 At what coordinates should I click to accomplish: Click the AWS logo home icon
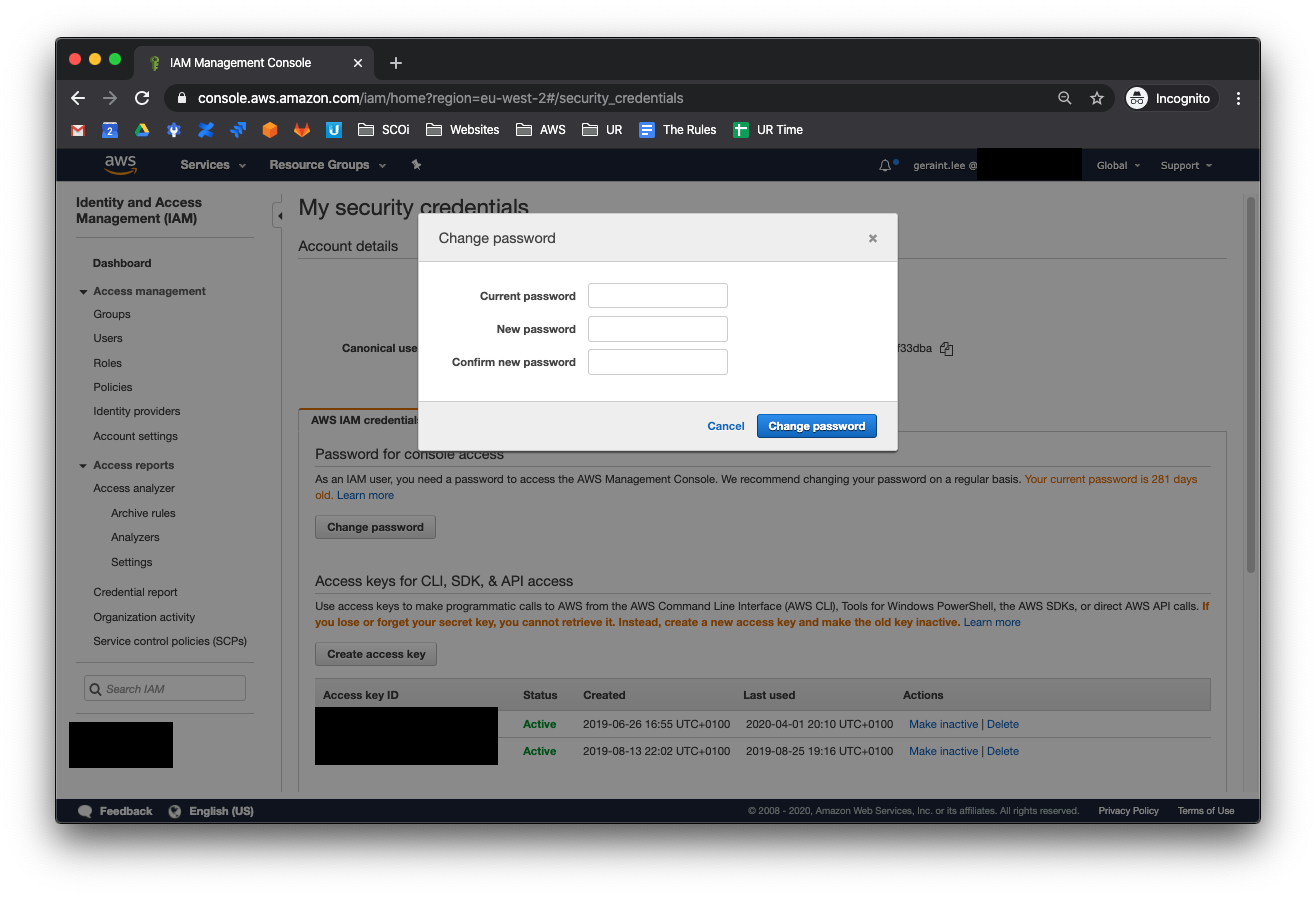coord(120,165)
